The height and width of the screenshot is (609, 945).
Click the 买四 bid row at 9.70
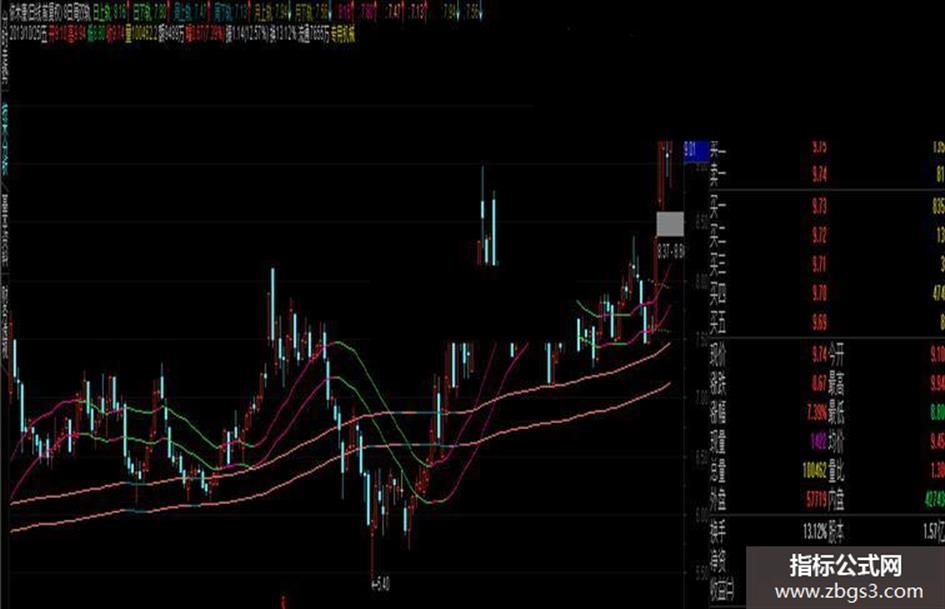point(826,294)
